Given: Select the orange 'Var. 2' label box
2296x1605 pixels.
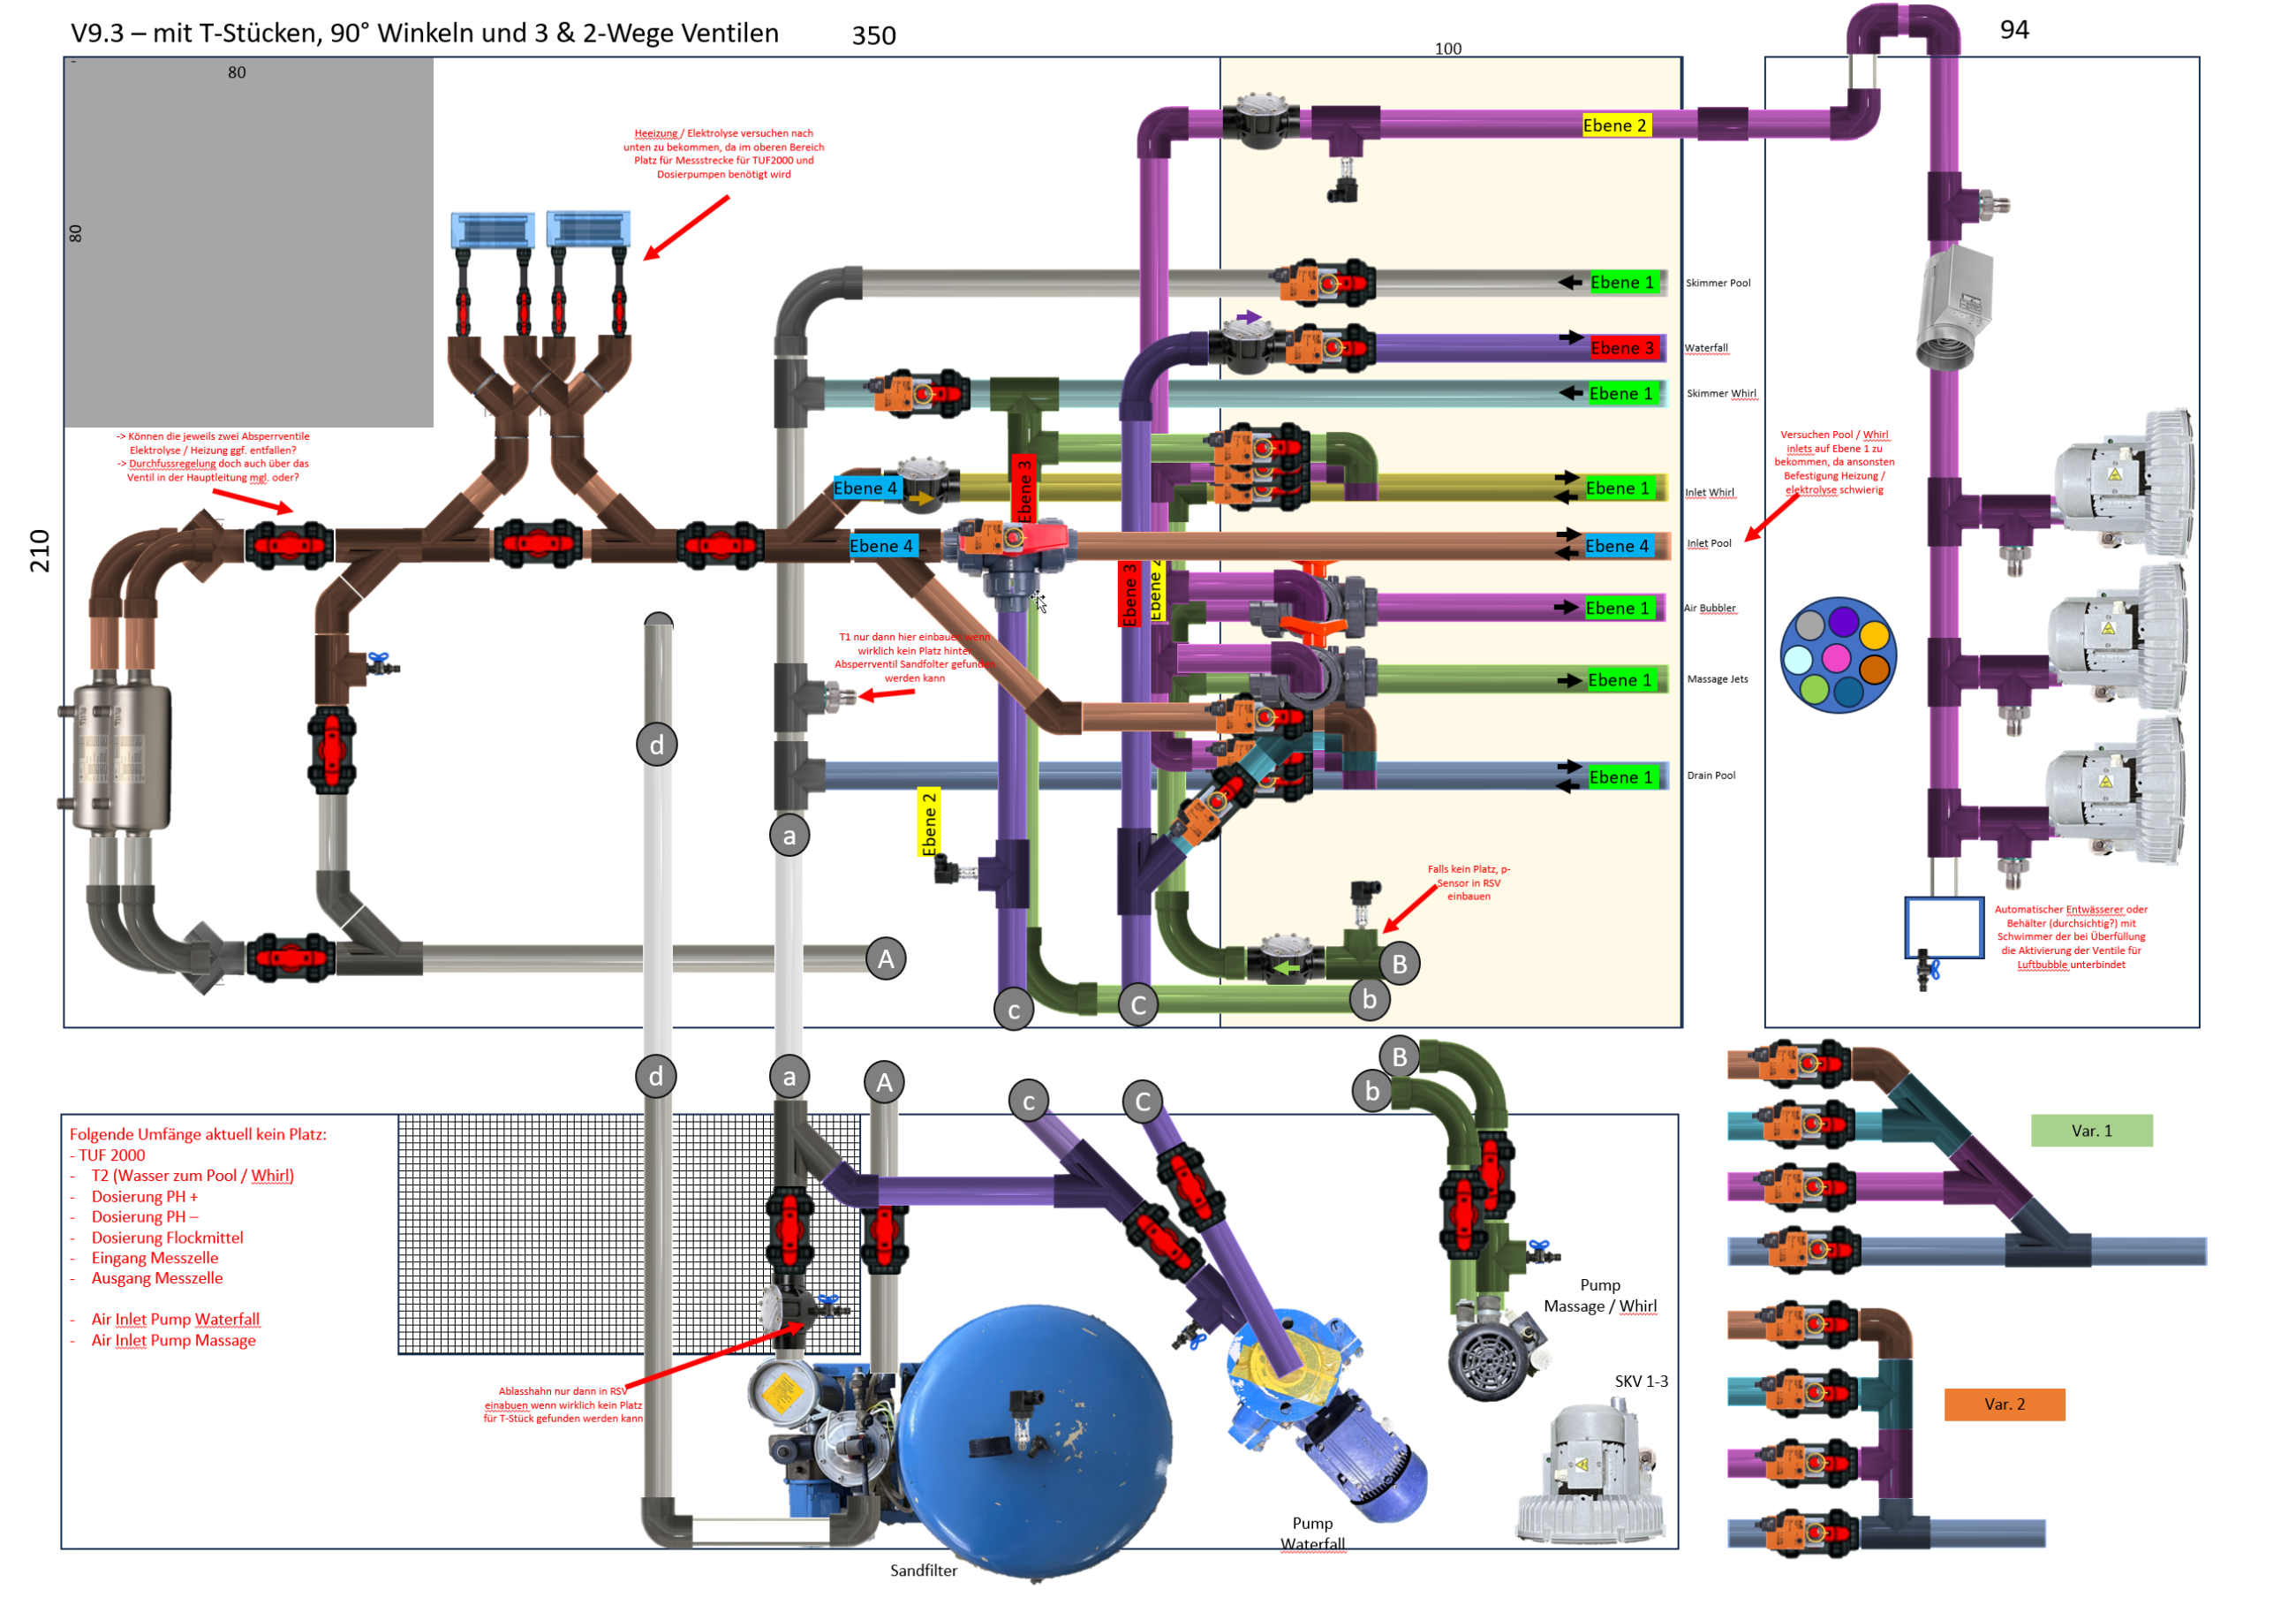Looking at the screenshot, I should point(2004,1404).
